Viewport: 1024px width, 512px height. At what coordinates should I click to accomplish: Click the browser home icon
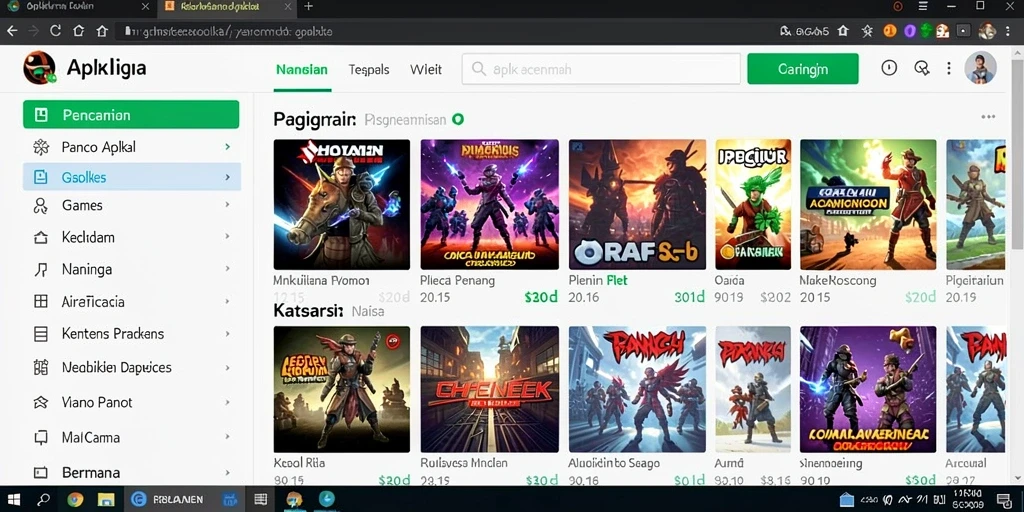coord(78,31)
